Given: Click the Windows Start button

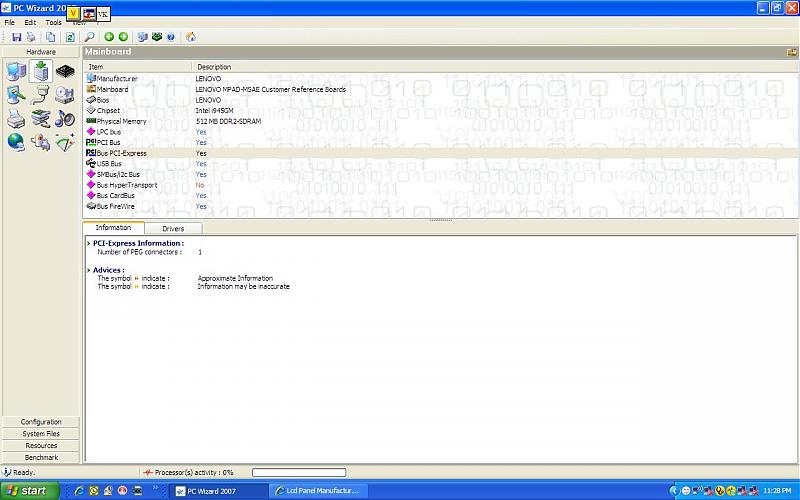Looking at the screenshot, I should (x=27, y=490).
